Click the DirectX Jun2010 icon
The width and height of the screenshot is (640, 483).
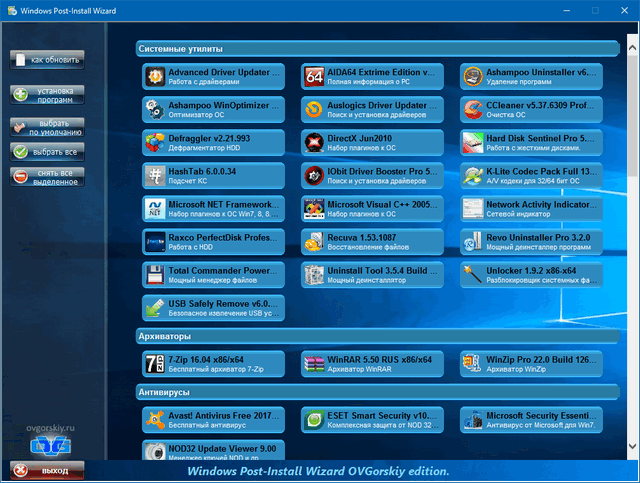pyautogui.click(x=313, y=142)
